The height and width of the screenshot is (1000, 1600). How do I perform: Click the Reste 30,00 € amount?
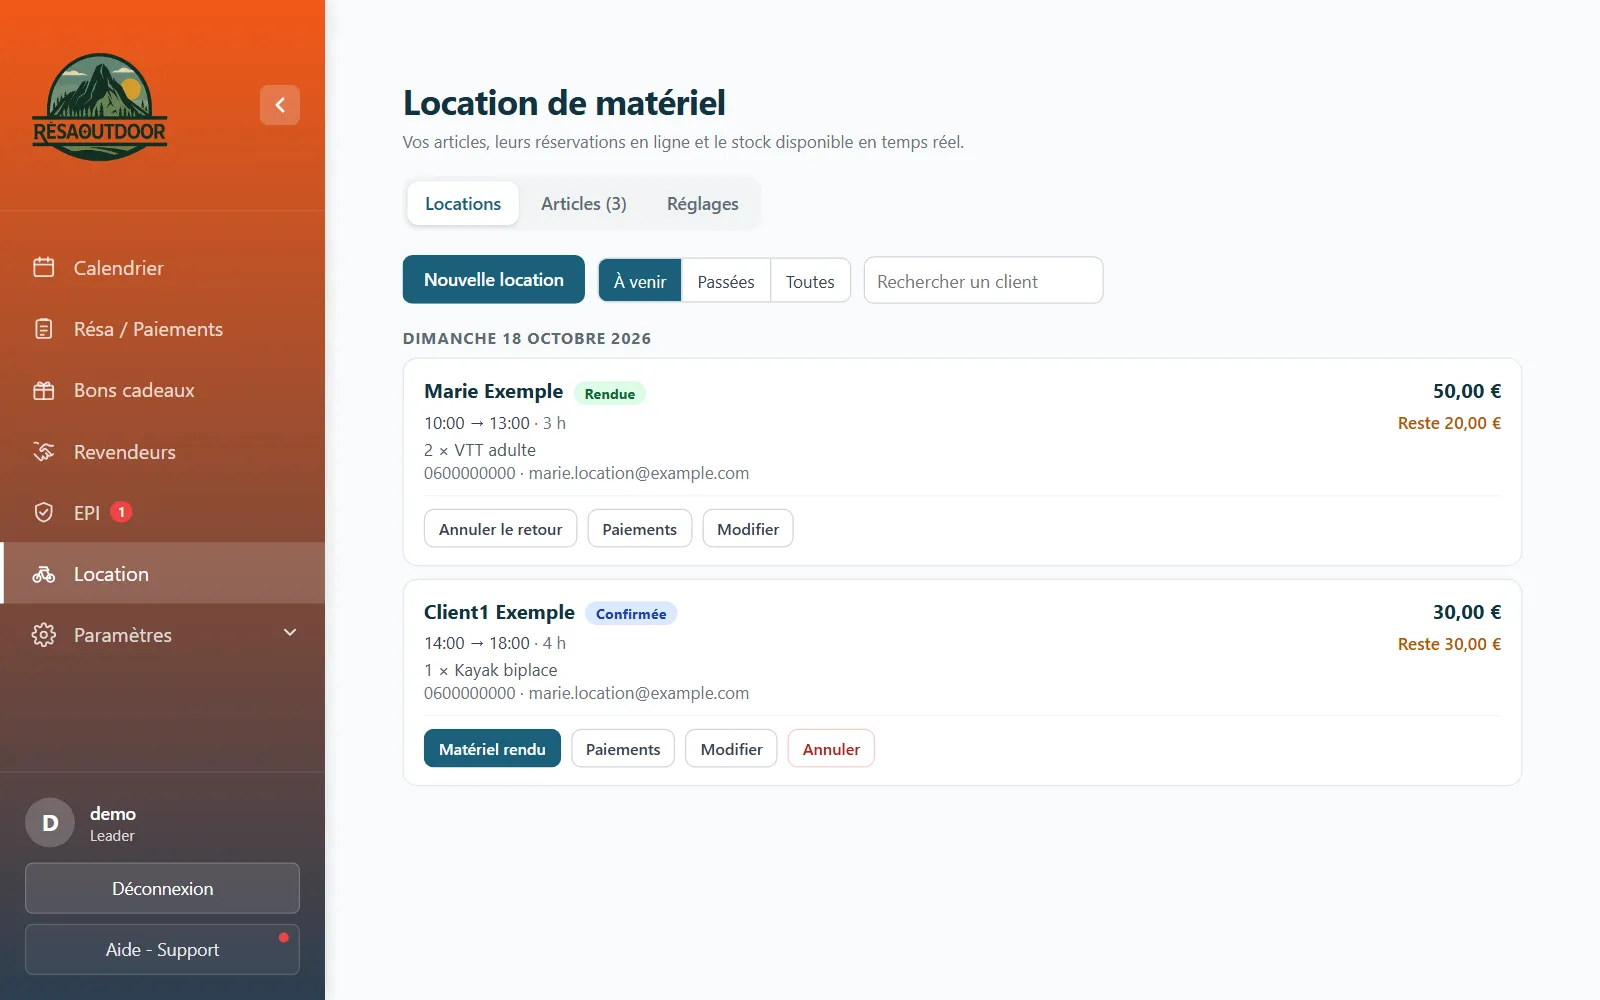pos(1449,644)
